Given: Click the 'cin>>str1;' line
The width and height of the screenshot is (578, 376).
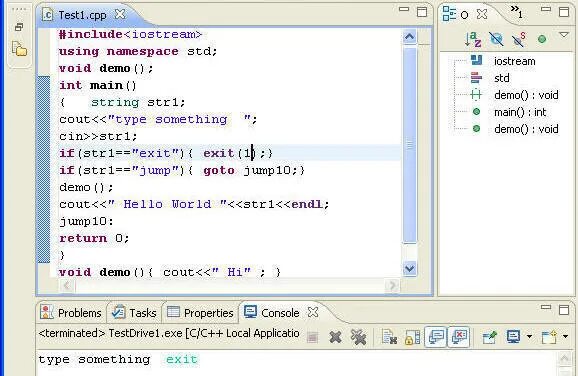Looking at the screenshot, I should point(98,136).
